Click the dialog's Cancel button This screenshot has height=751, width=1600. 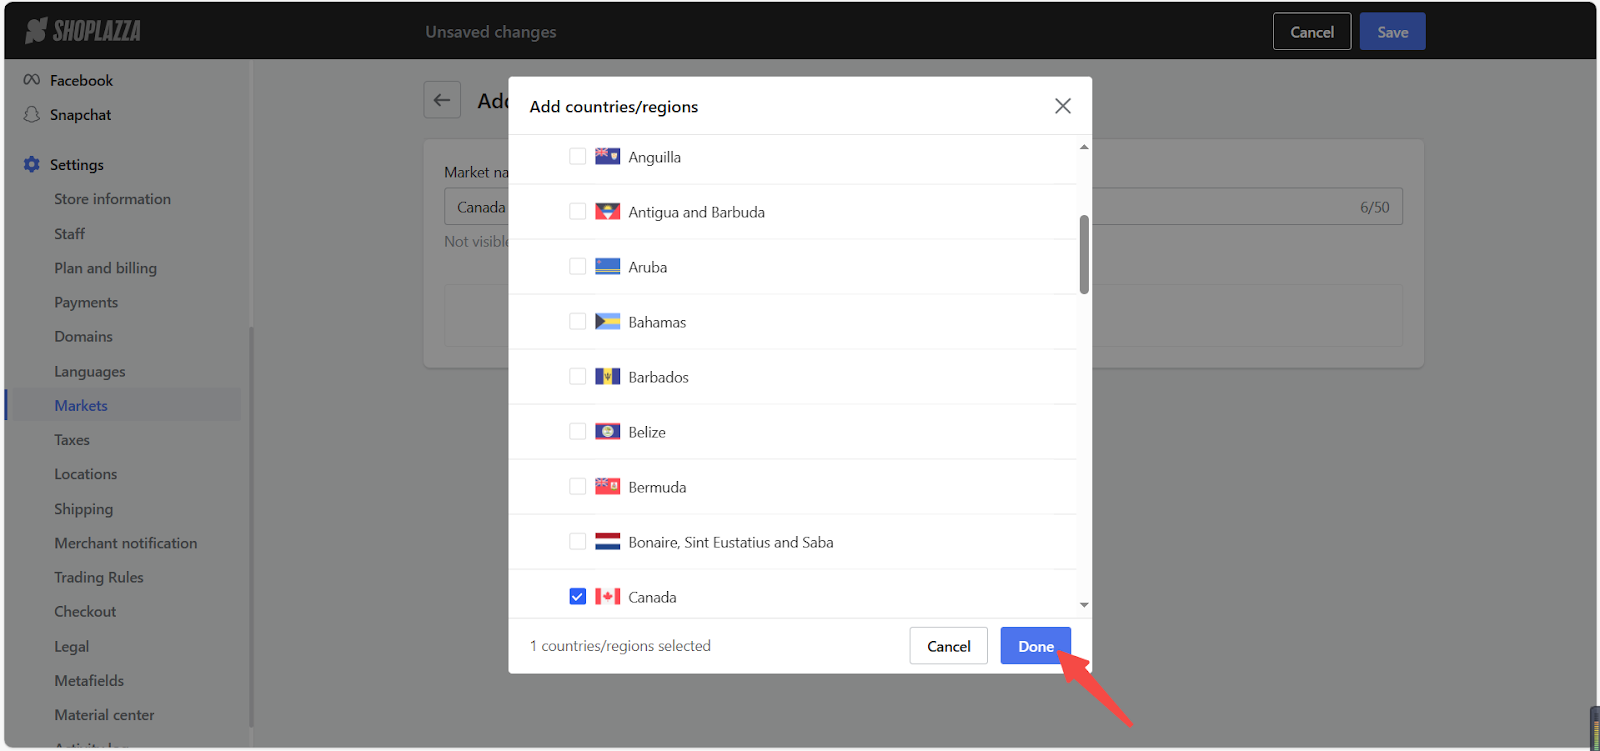coord(948,646)
